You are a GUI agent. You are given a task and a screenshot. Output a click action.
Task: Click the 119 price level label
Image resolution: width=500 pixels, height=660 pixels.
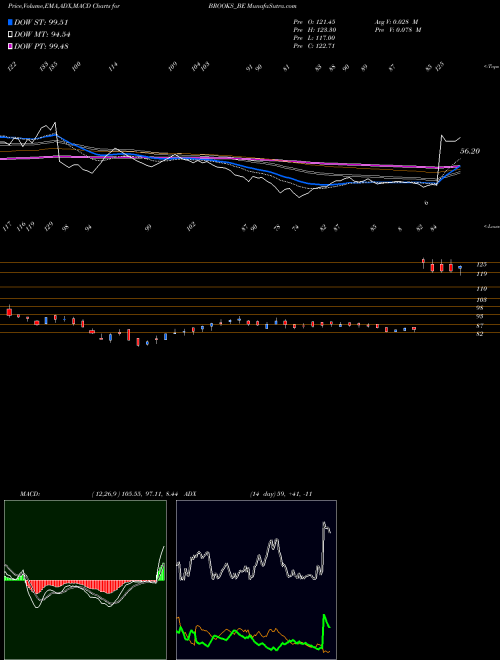(x=481, y=274)
